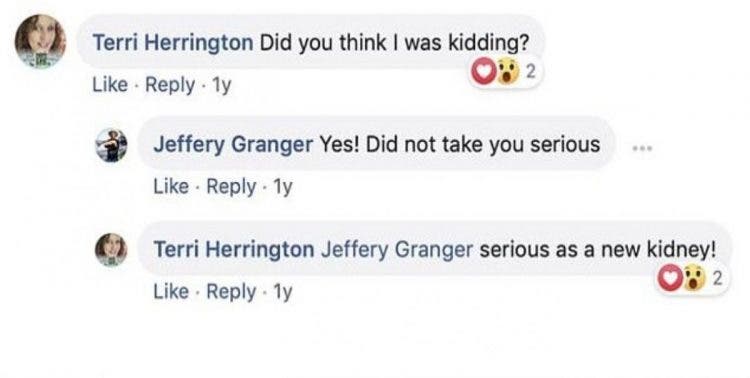Open Jeffery Granger author name link
Viewport: 750px width, 378px height.
(233, 145)
